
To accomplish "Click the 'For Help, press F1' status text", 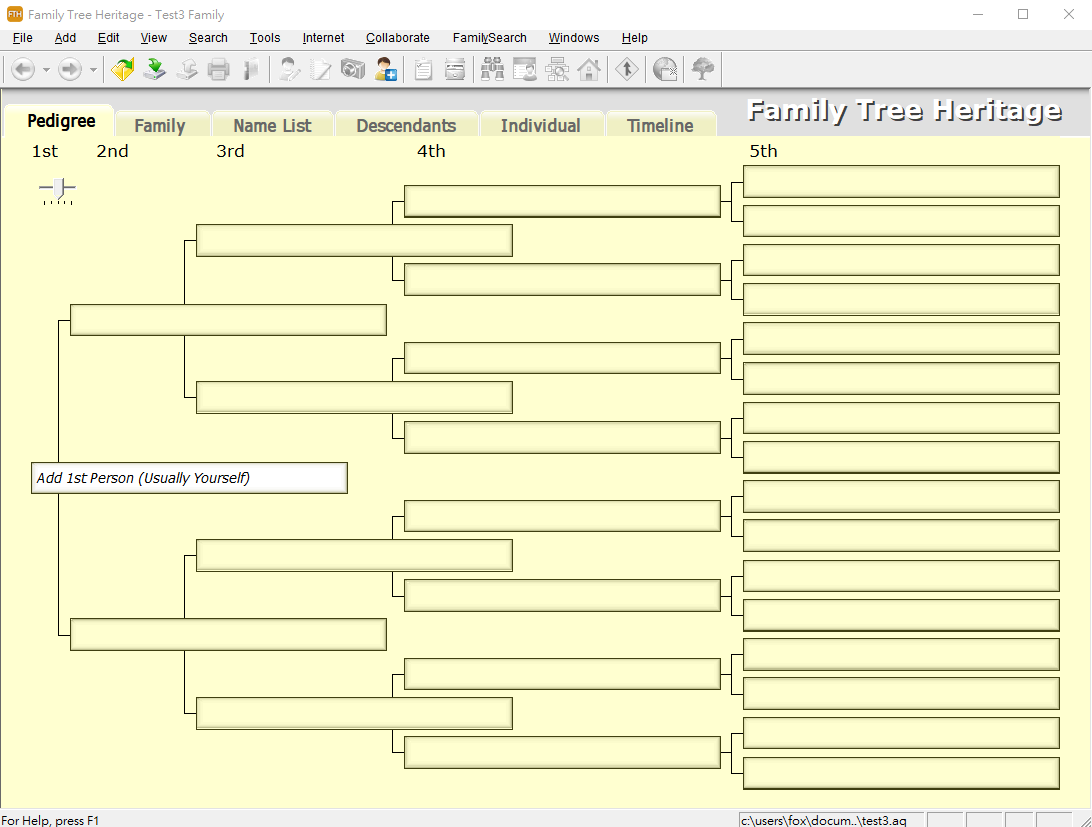I will pos(50,820).
